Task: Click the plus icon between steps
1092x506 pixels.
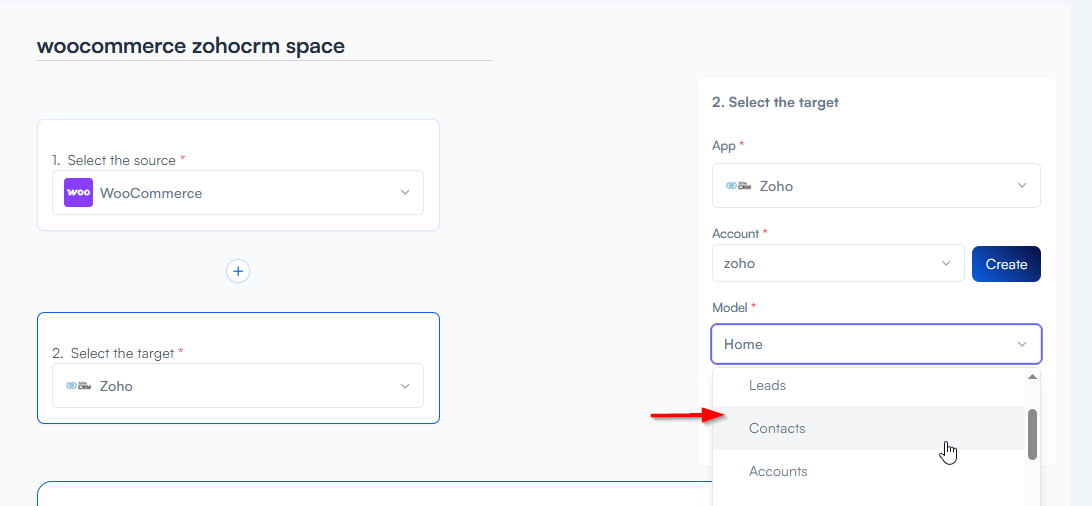Action: (238, 271)
